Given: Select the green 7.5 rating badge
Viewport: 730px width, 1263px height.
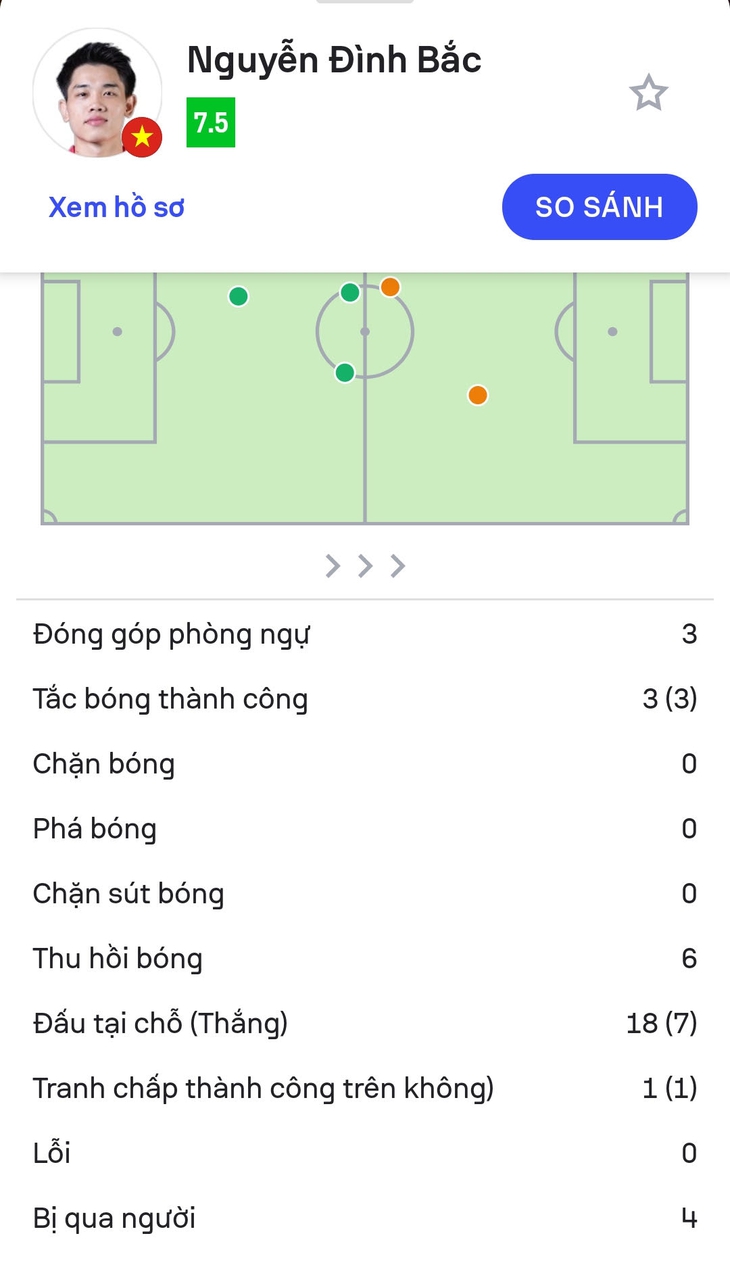Looking at the screenshot, I should tap(211, 123).
